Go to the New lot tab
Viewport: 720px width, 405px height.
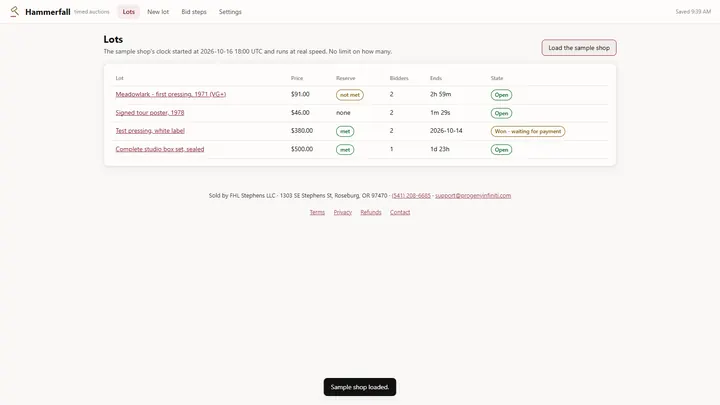(158, 12)
